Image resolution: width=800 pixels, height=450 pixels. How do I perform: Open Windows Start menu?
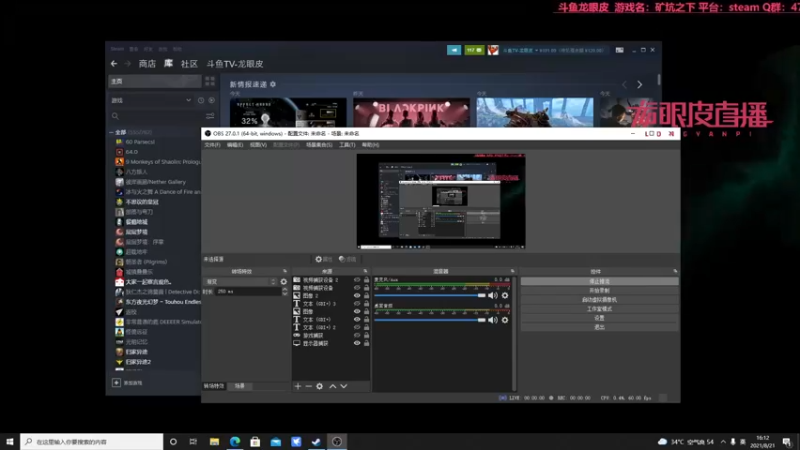point(10,442)
